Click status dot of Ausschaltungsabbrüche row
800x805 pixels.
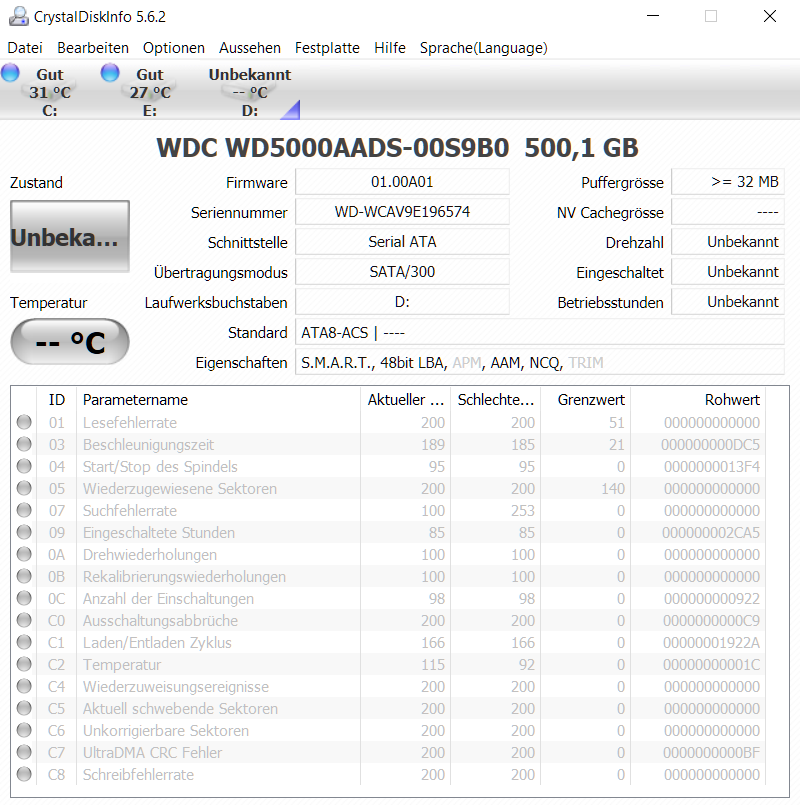tap(24, 620)
